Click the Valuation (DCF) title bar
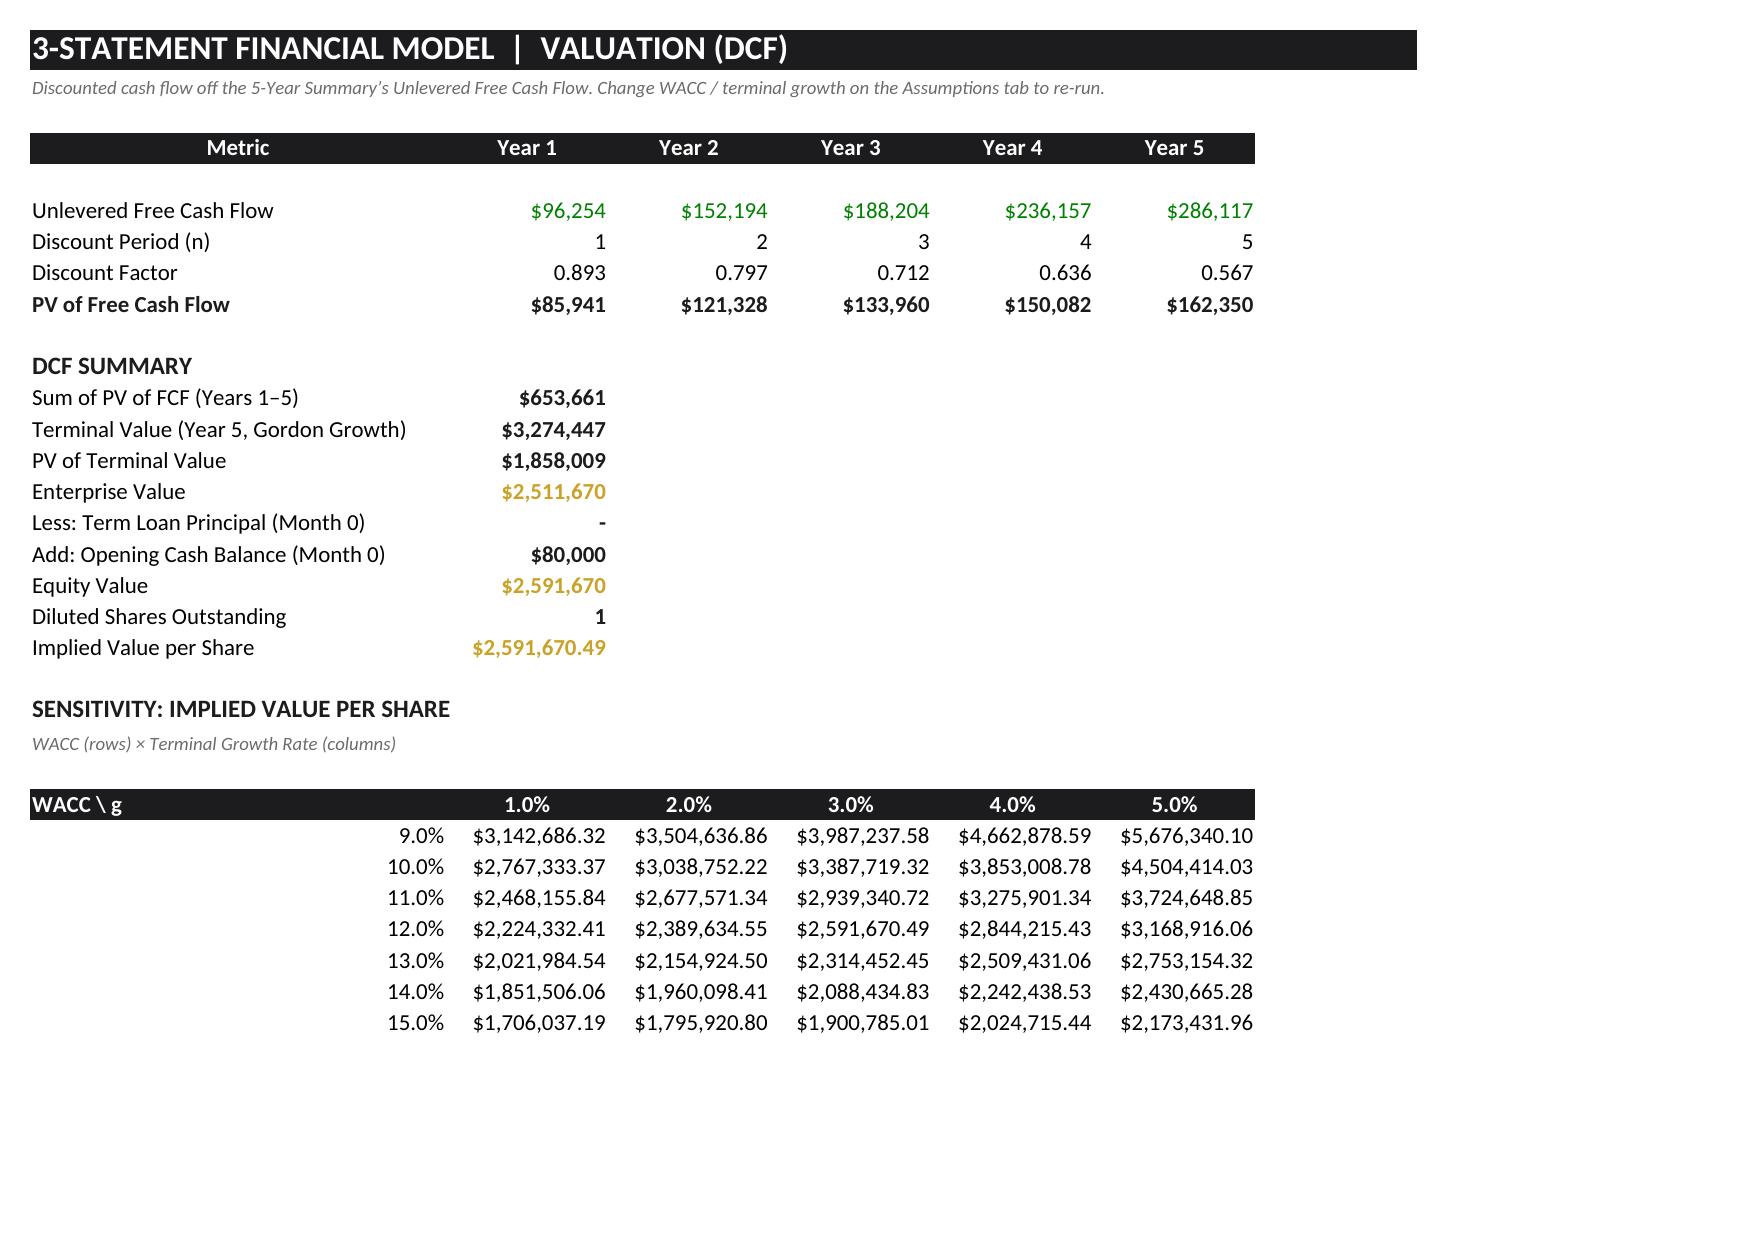 723,50
